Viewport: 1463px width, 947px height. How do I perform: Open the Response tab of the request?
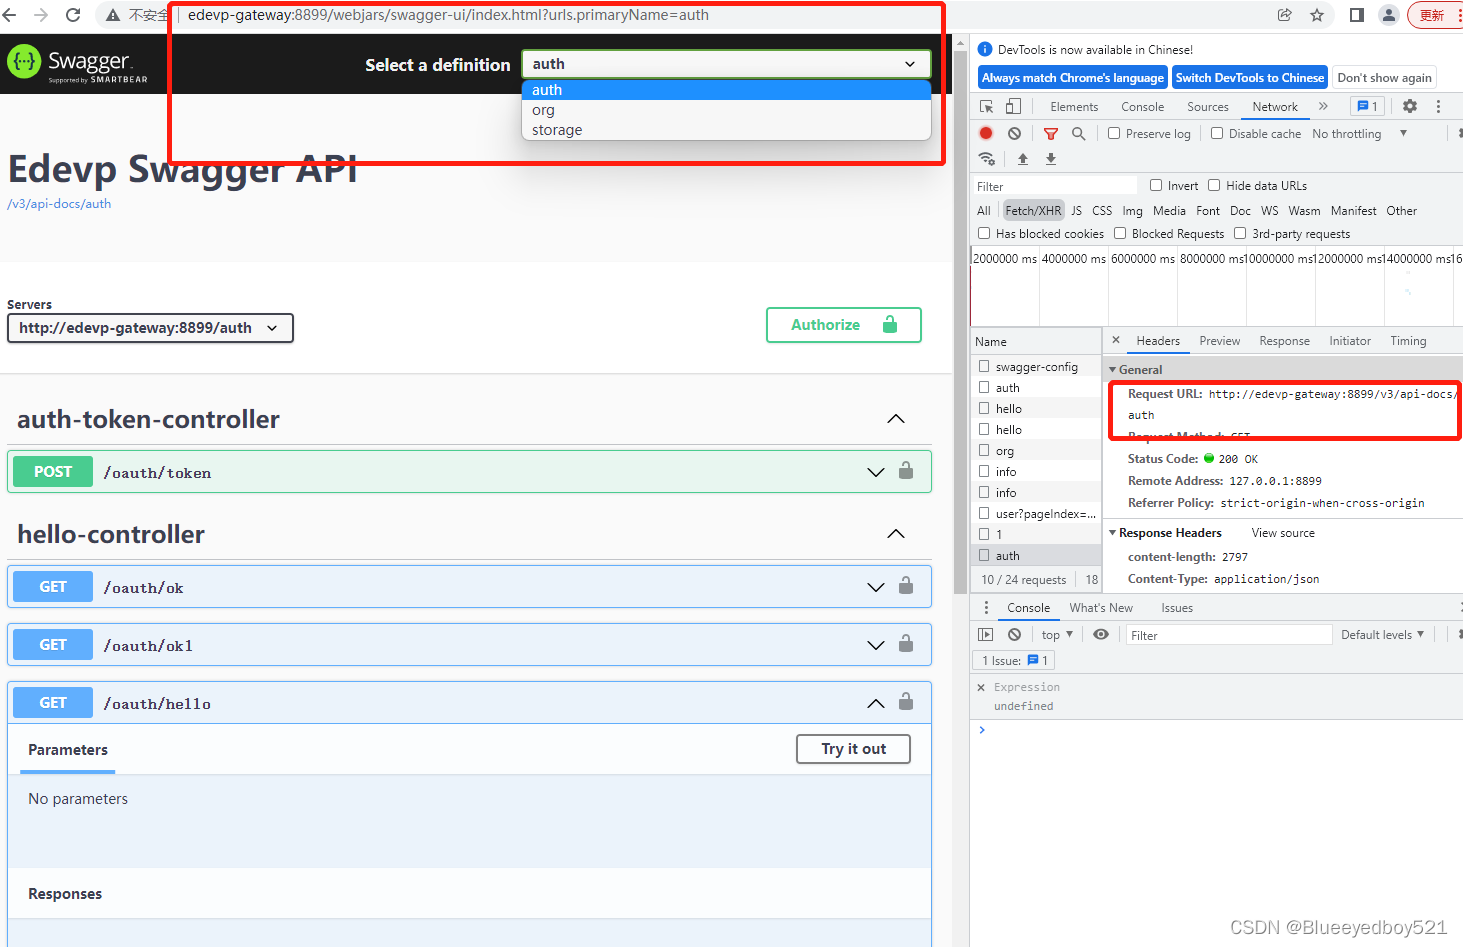[1284, 341]
